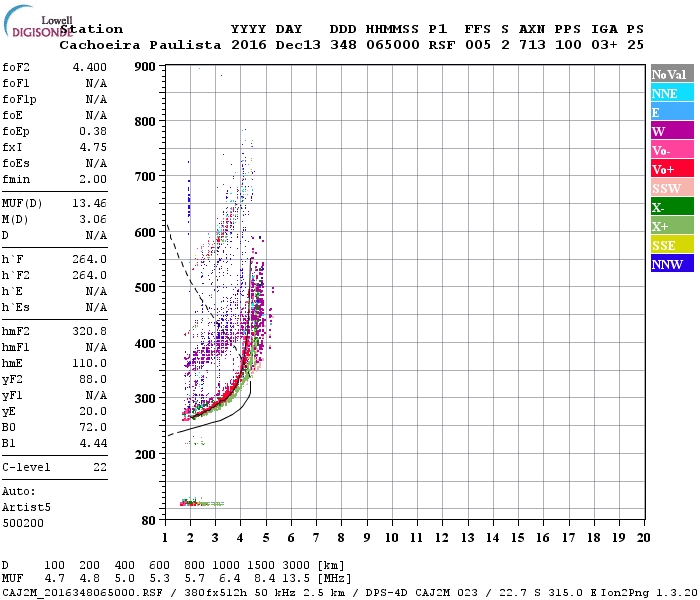This screenshot has height=600, width=700.
Task: Click the RSF P1 header value
Action: (442, 45)
